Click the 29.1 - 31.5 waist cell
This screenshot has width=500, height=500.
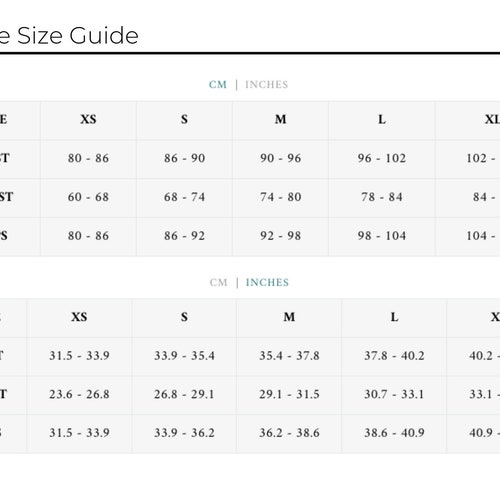(289, 394)
